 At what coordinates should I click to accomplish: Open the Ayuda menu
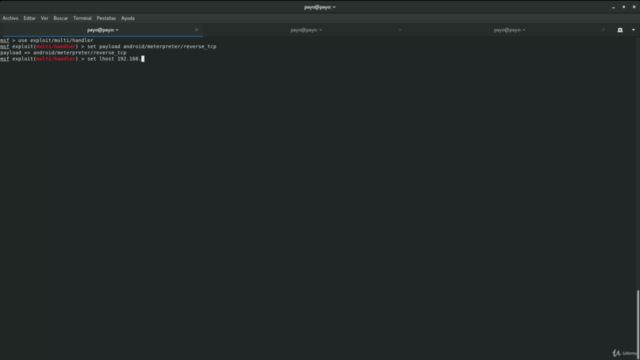(x=128, y=18)
